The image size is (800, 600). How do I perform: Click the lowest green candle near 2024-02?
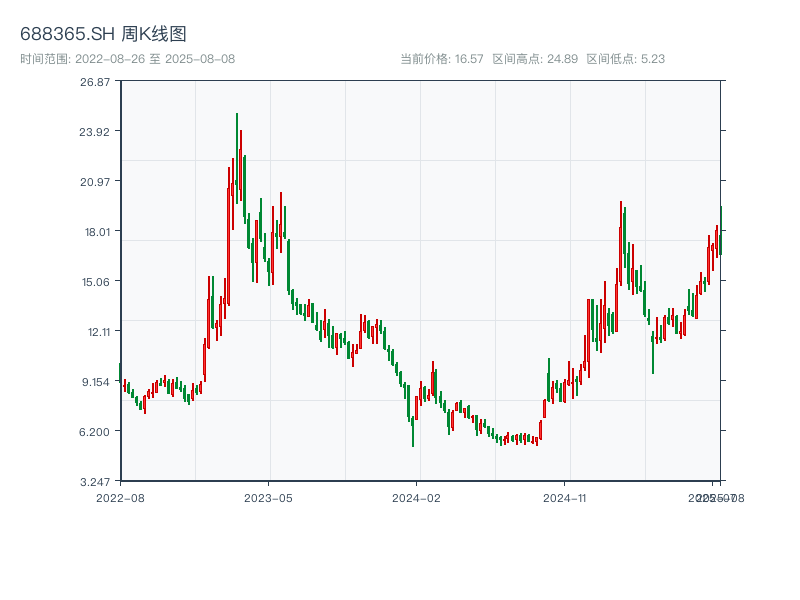pos(413,432)
